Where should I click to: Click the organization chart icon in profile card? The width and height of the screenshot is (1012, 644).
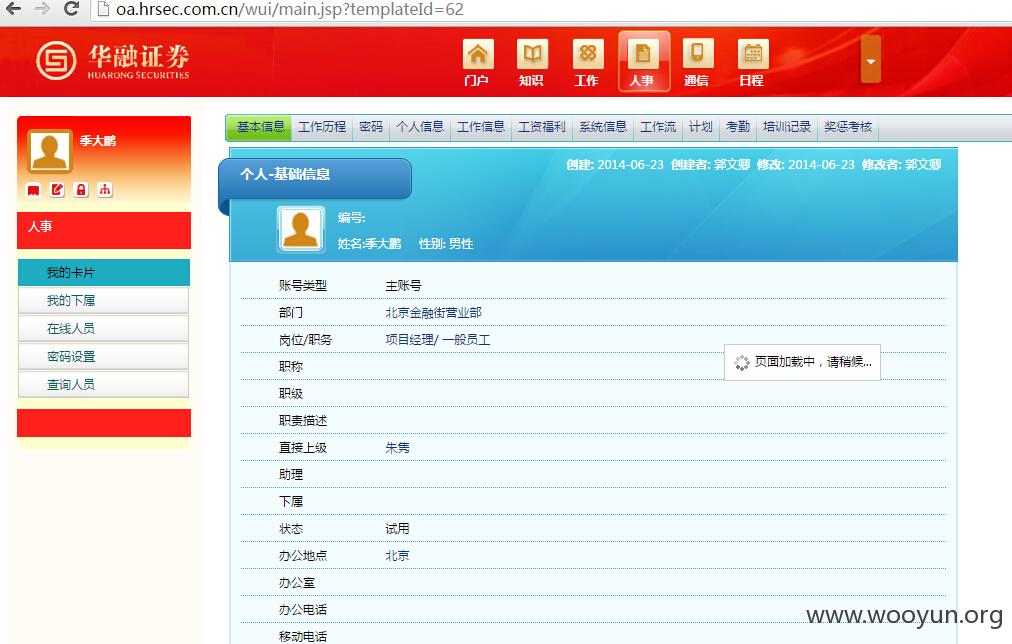(x=105, y=190)
